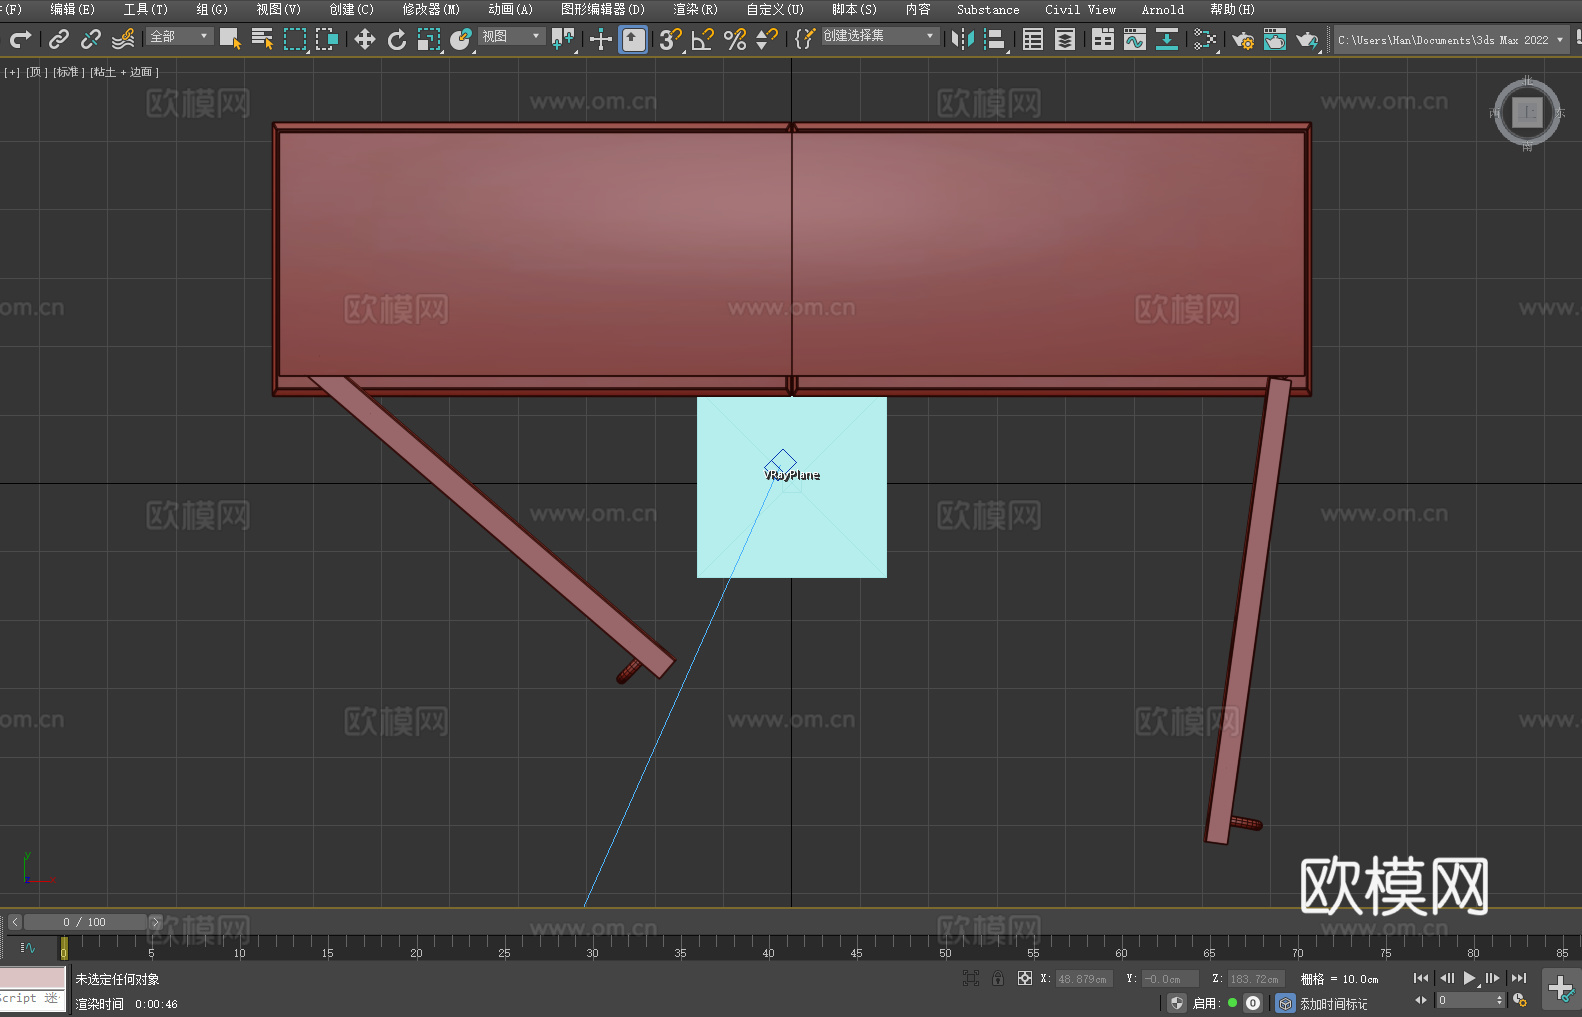Click the Bind to Space Warp icon

click(x=123, y=39)
